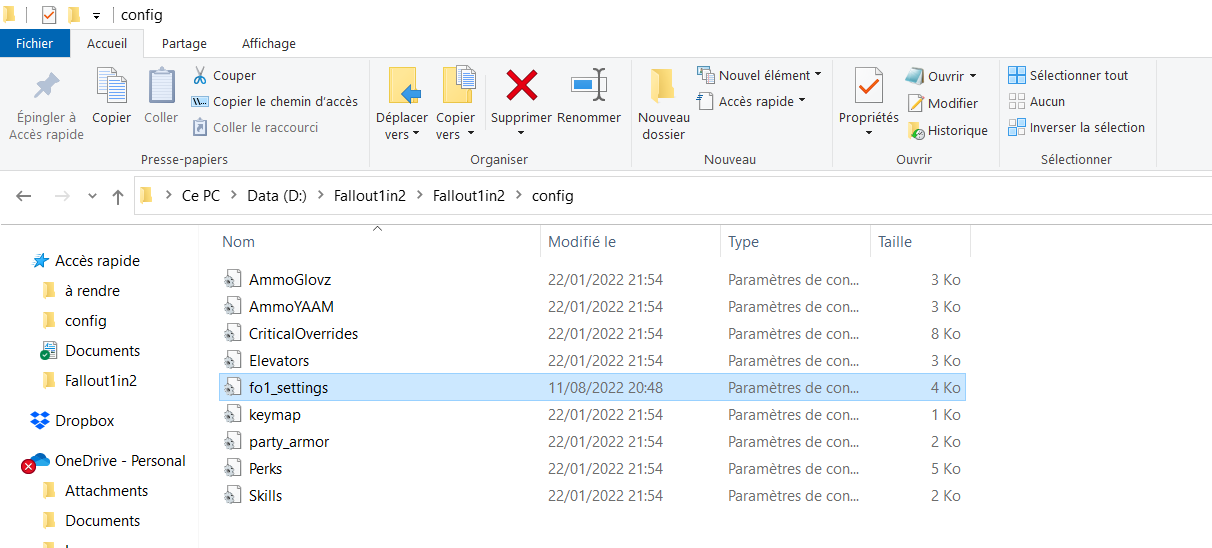
Task: Click Épingler à Accès rapide pin icon
Action: coord(46,86)
